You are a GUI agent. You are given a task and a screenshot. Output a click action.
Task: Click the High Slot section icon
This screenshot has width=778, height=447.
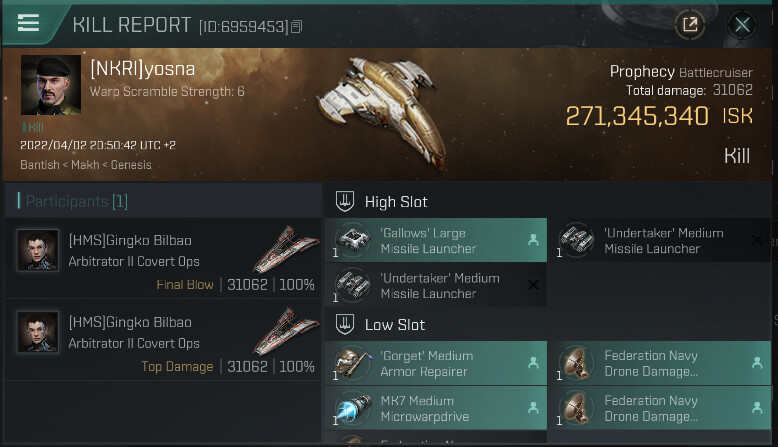[345, 201]
